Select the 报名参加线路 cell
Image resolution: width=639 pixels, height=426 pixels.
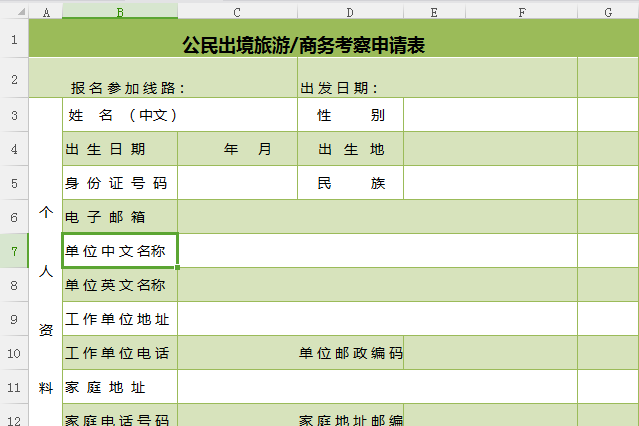click(128, 88)
